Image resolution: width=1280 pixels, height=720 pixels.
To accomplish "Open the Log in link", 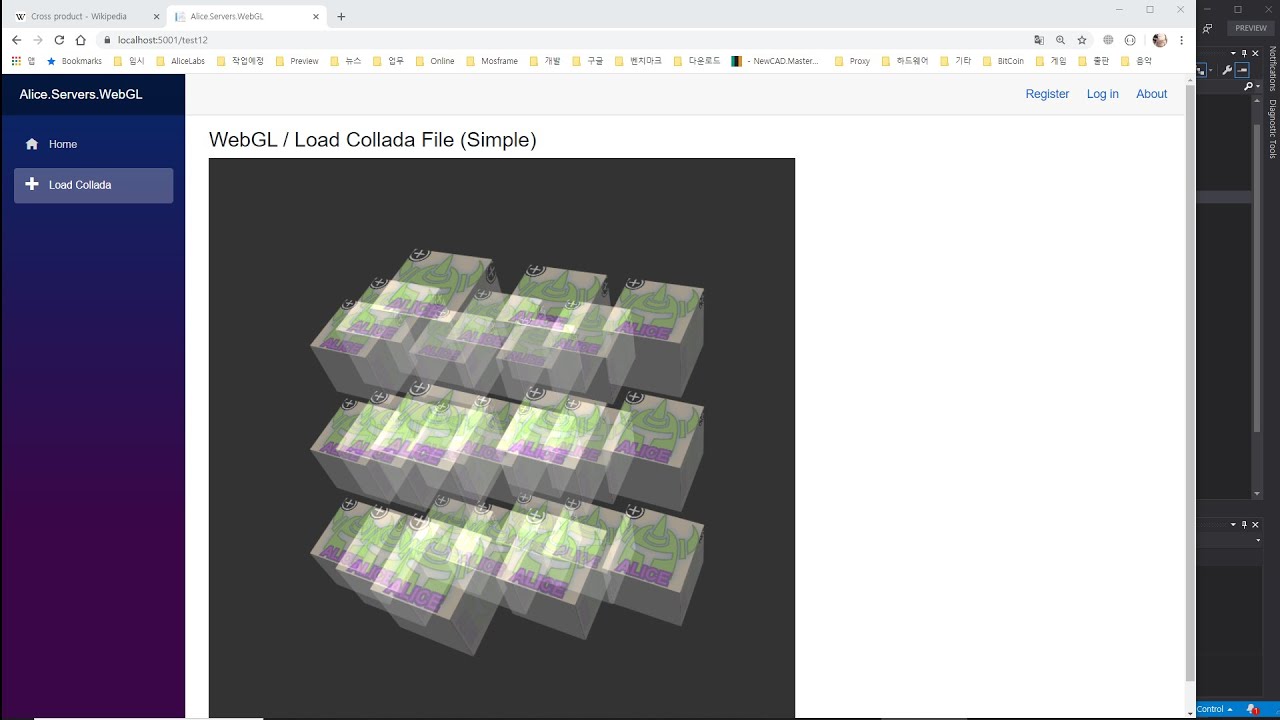I will (x=1103, y=94).
